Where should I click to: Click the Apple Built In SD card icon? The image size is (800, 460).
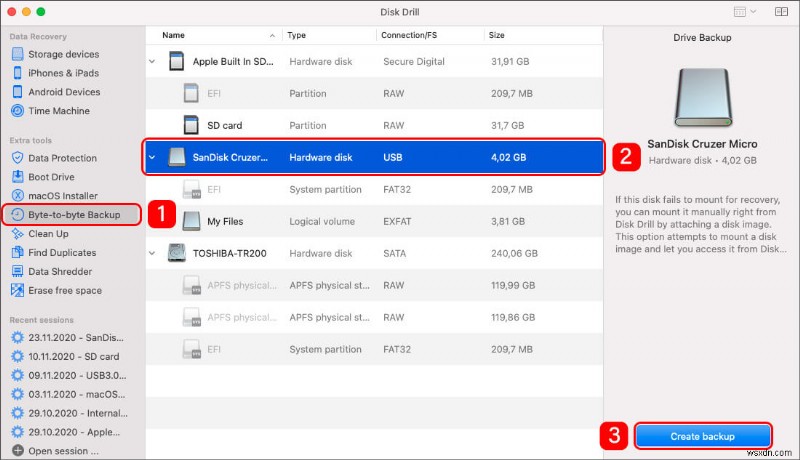(177, 62)
